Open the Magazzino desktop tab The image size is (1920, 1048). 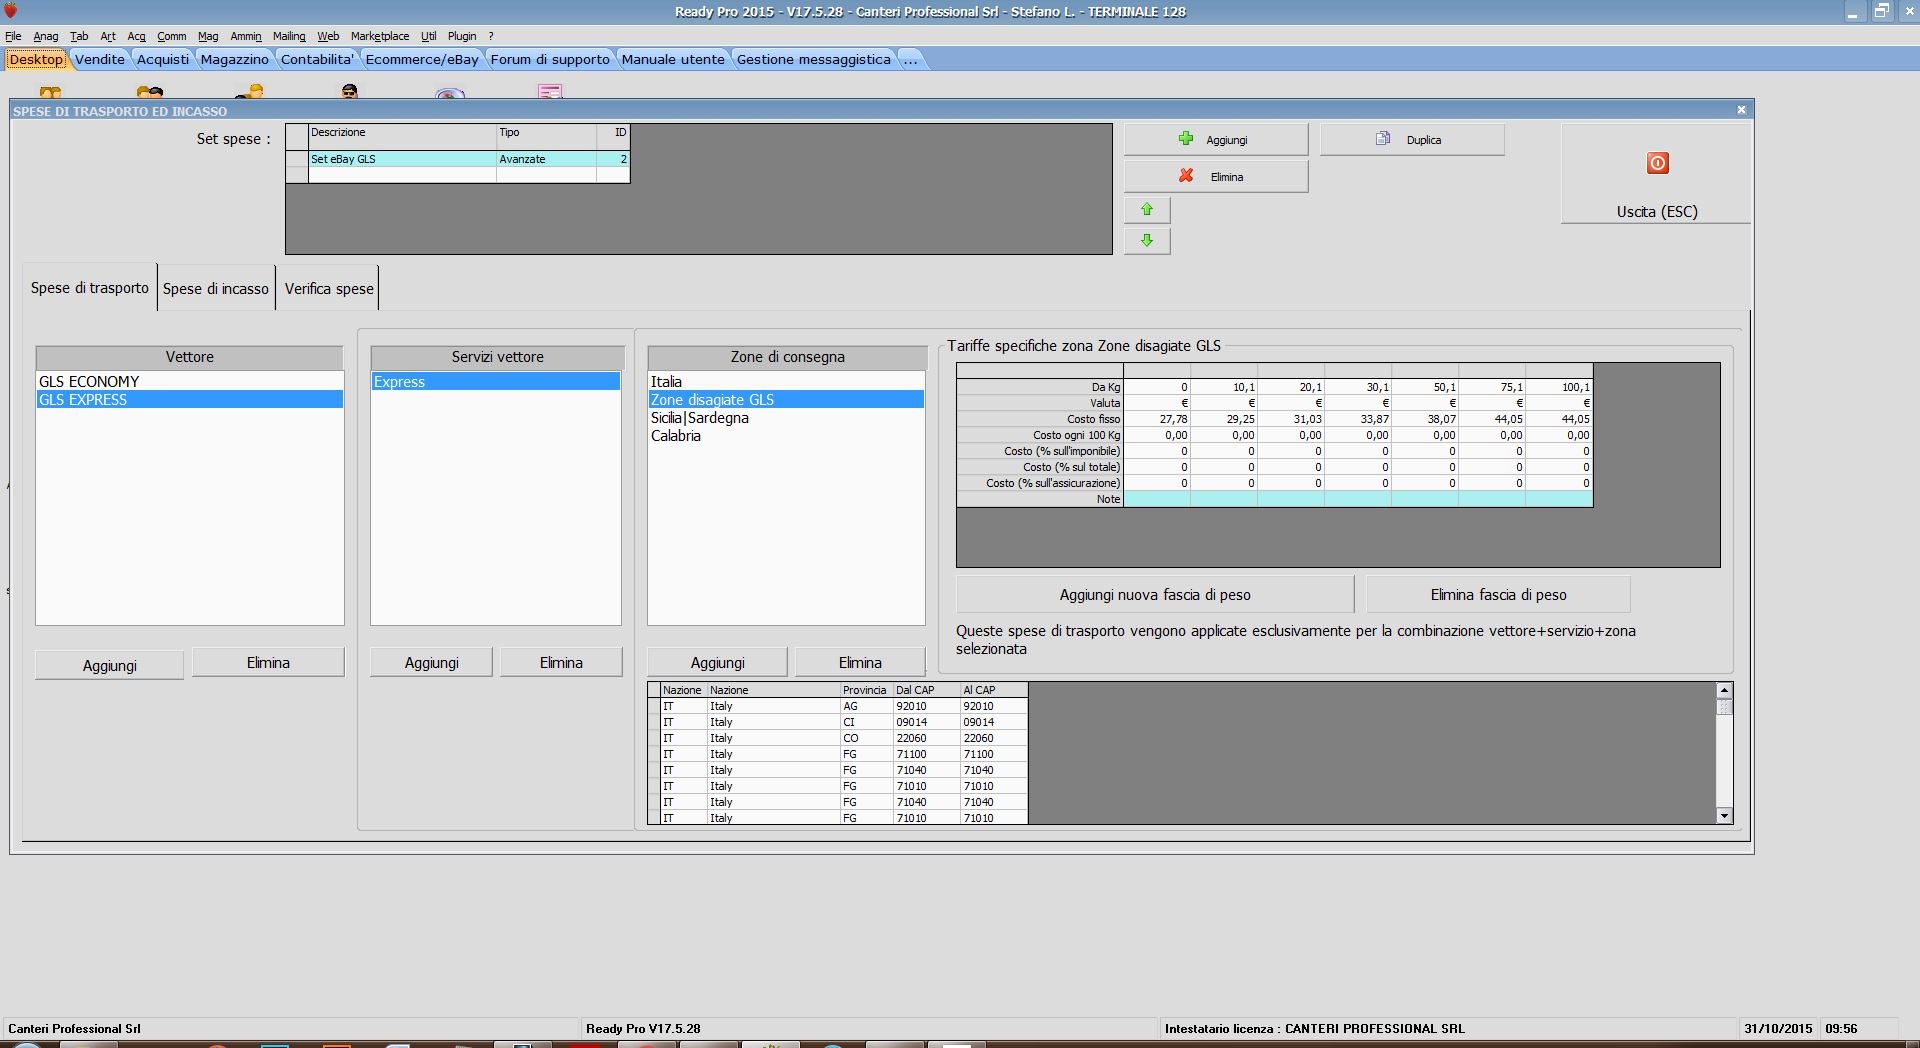(x=234, y=60)
